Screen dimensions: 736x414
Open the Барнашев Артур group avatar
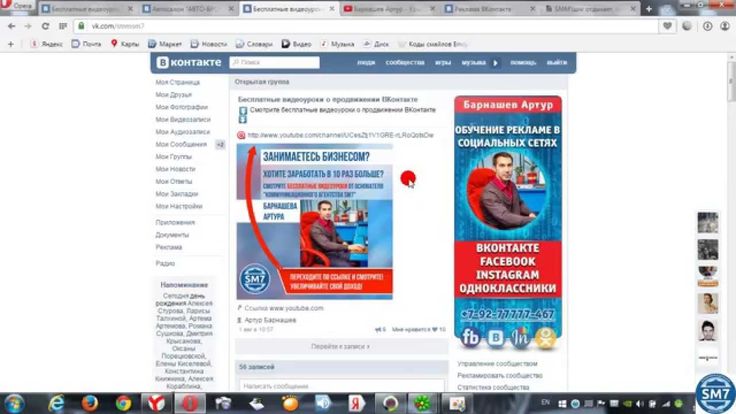click(x=508, y=224)
